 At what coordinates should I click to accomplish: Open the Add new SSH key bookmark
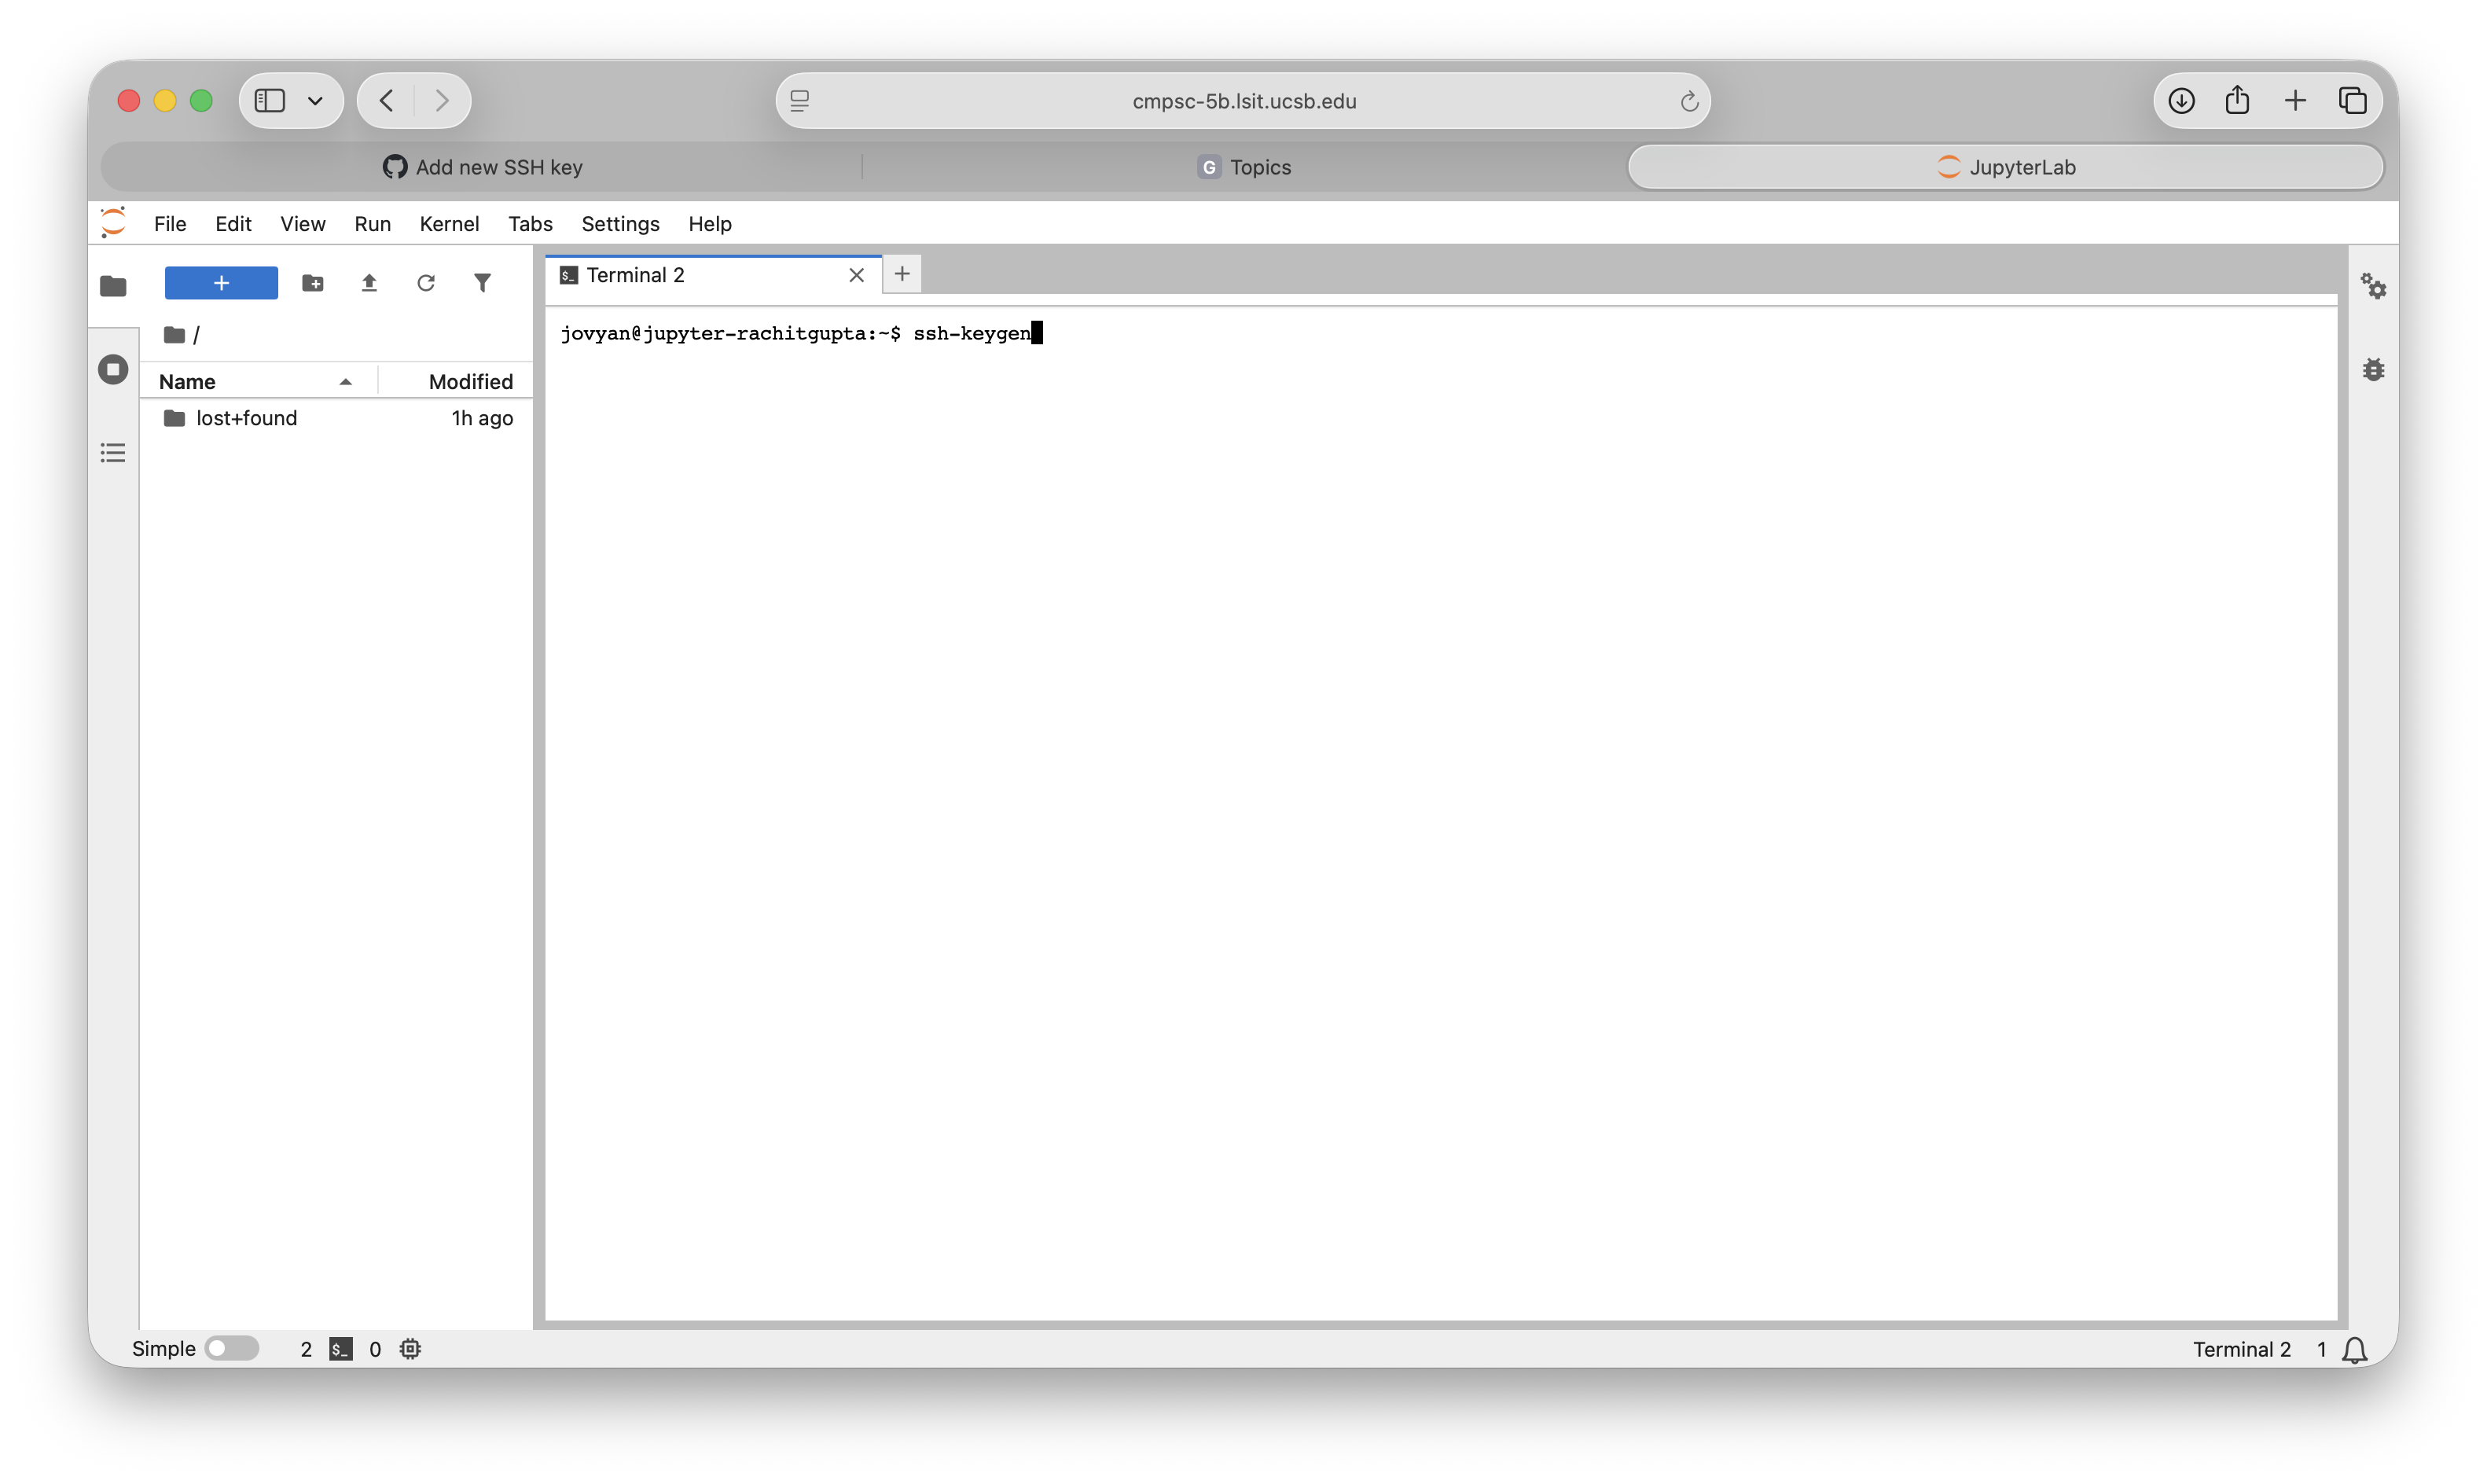pyautogui.click(x=481, y=167)
